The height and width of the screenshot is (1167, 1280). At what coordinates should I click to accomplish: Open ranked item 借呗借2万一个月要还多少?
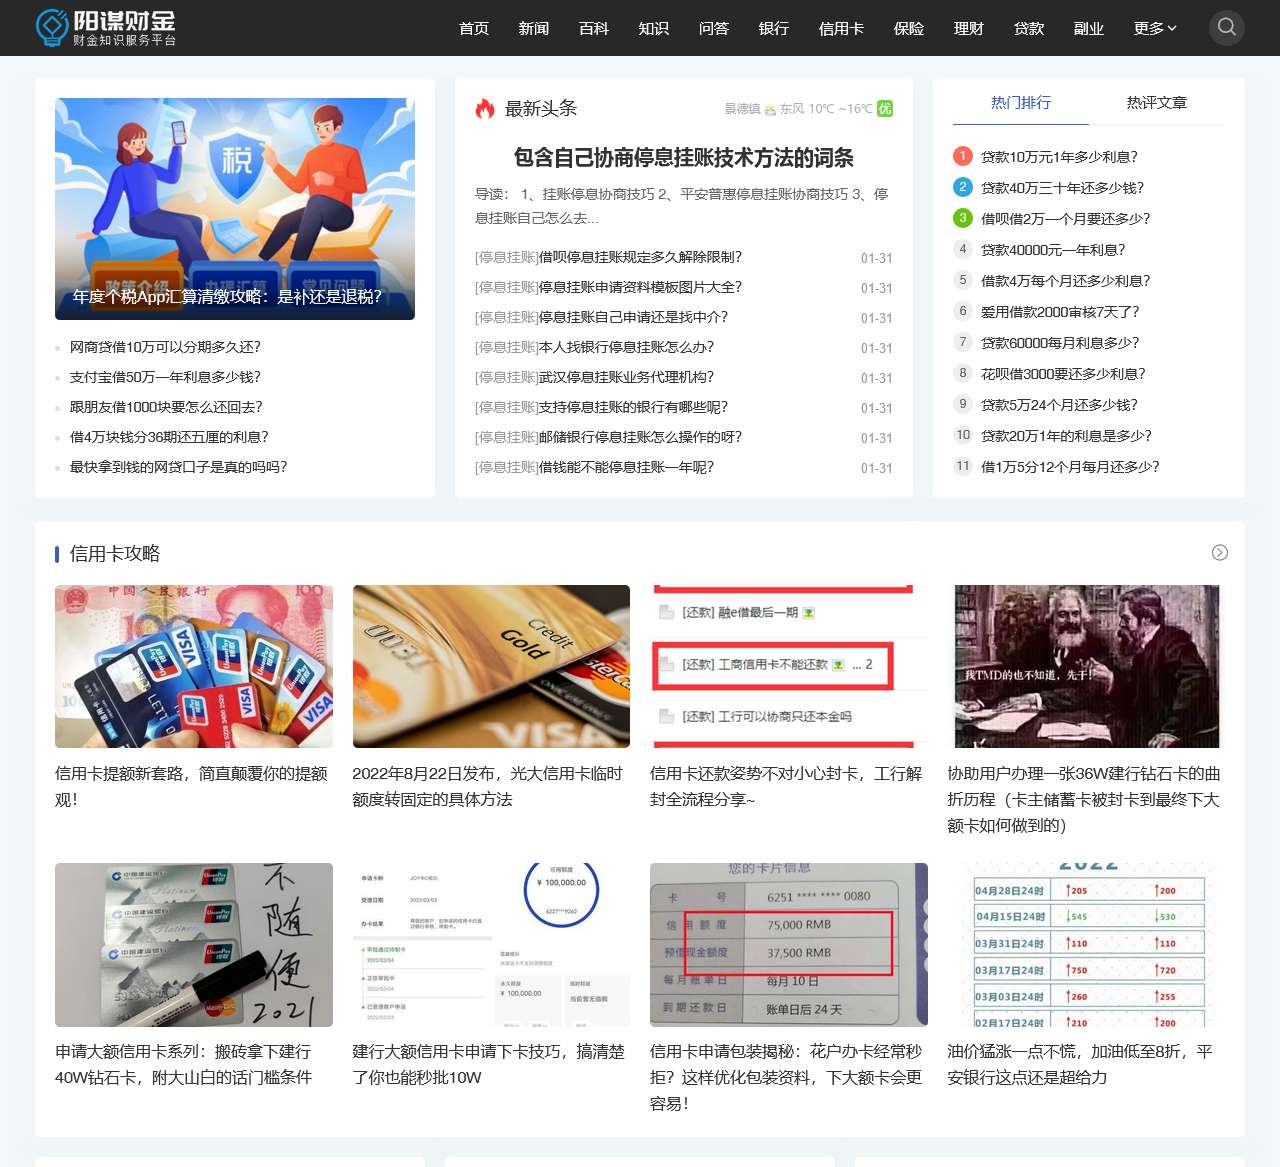pyautogui.click(x=1065, y=219)
